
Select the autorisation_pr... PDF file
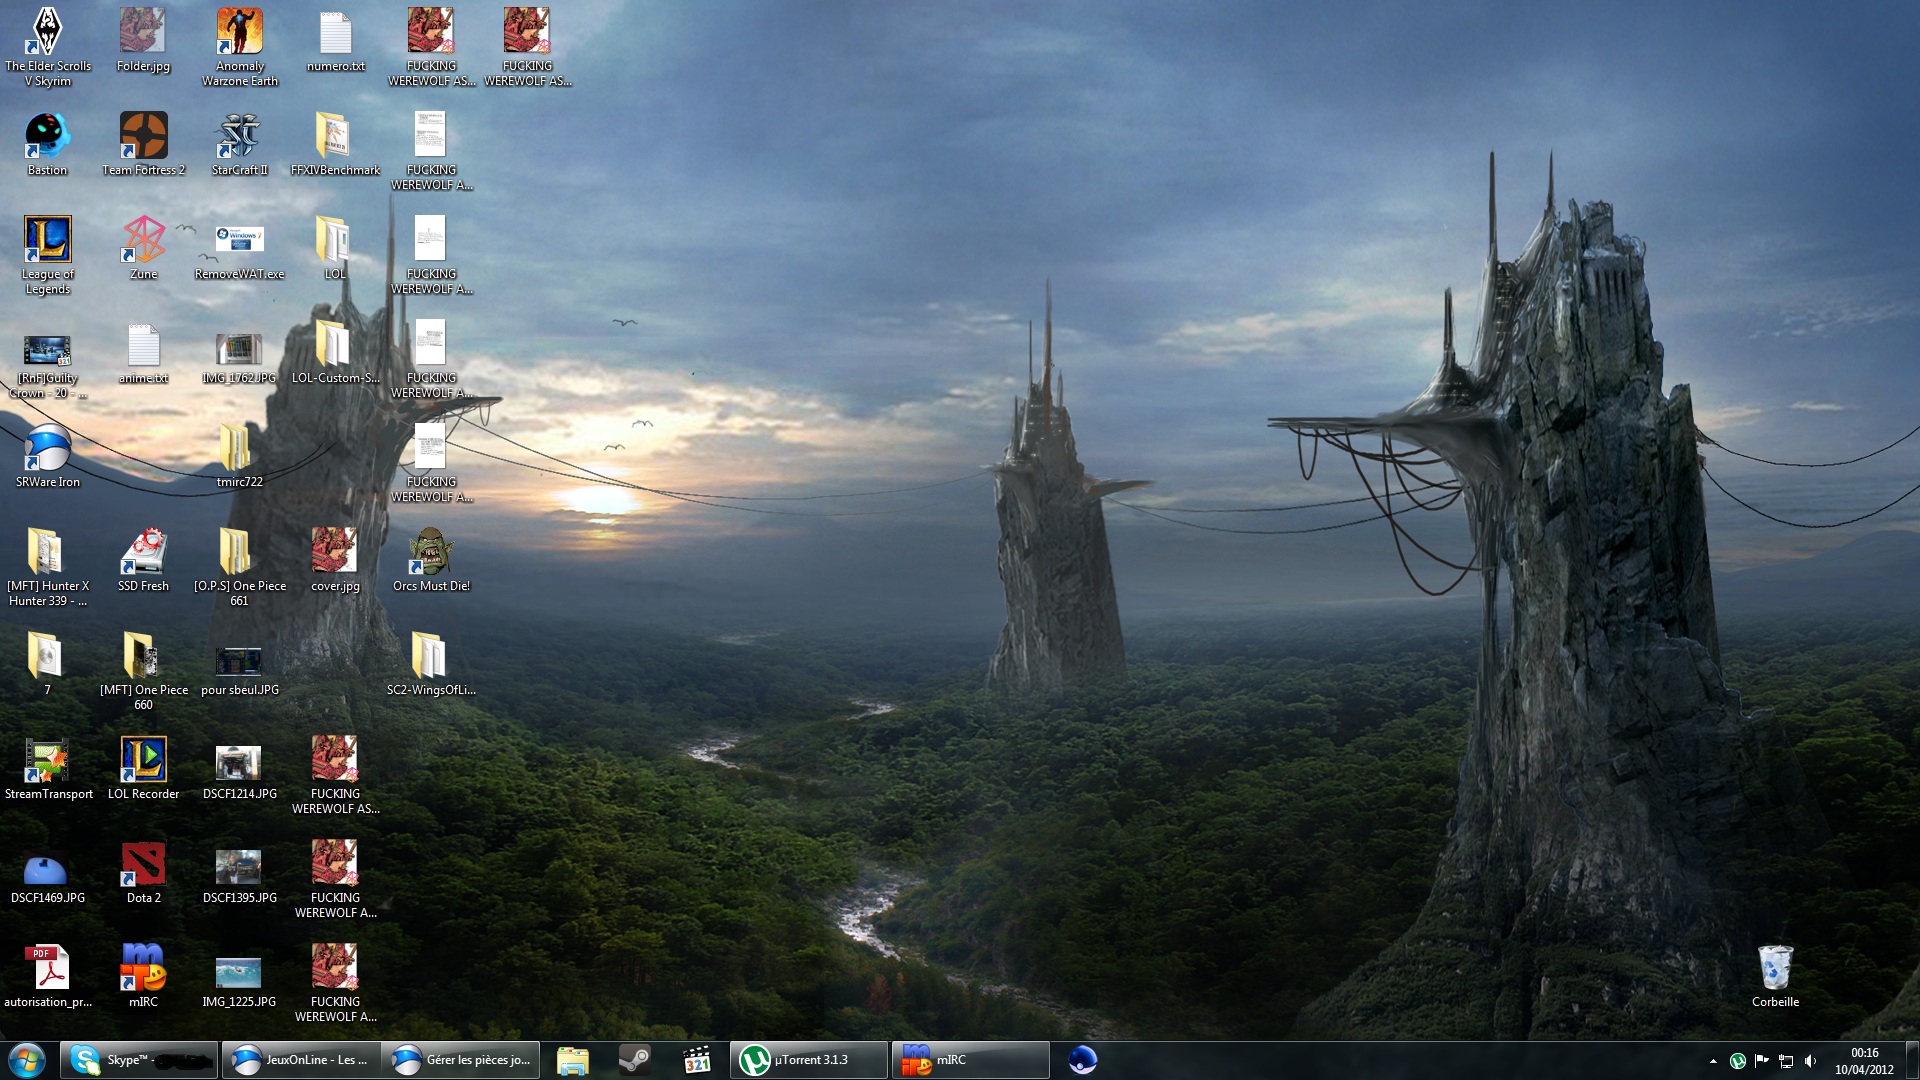click(47, 976)
